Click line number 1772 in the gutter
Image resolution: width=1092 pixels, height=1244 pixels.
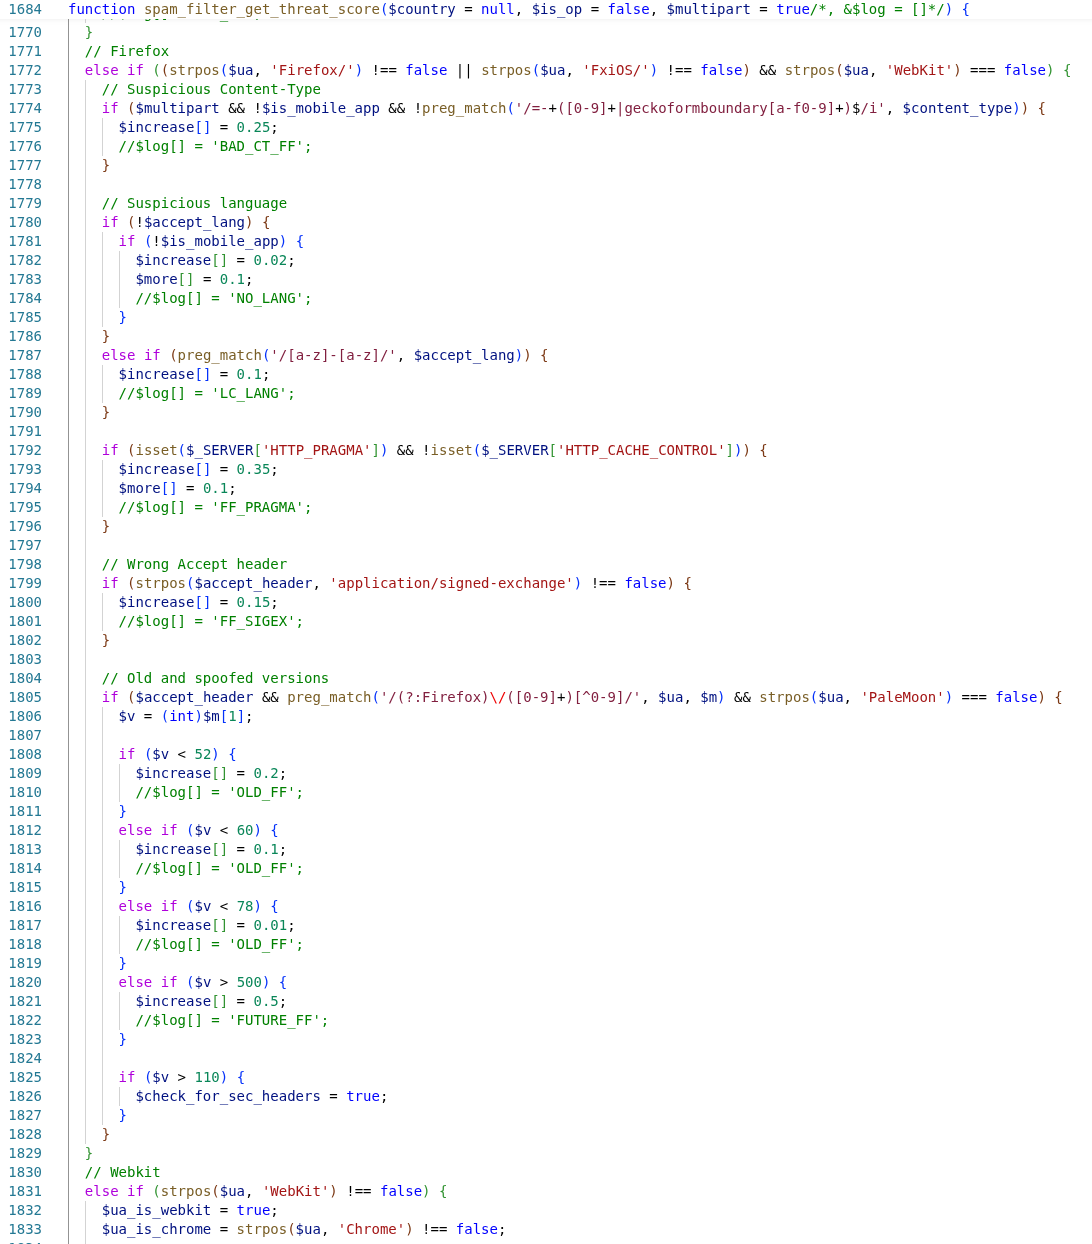pos(25,70)
